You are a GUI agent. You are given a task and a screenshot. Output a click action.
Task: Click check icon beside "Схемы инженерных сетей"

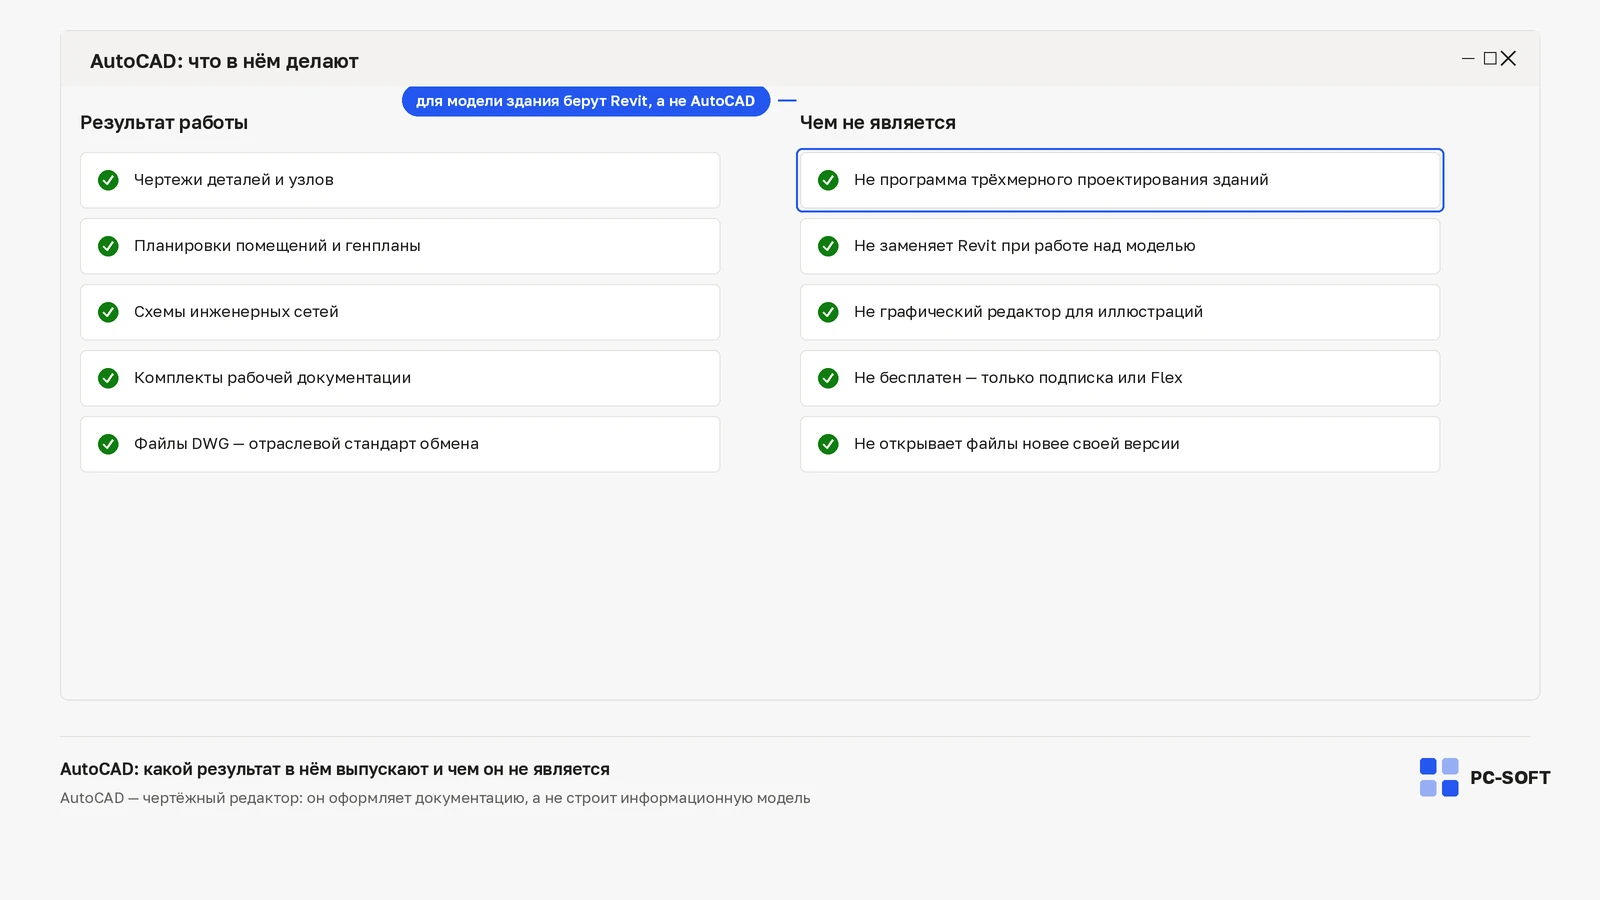tap(108, 312)
